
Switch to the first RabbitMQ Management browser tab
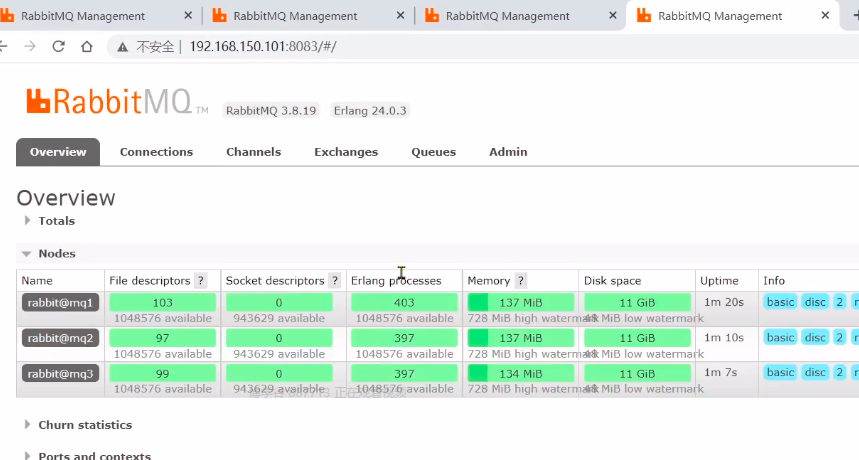pyautogui.click(x=82, y=16)
